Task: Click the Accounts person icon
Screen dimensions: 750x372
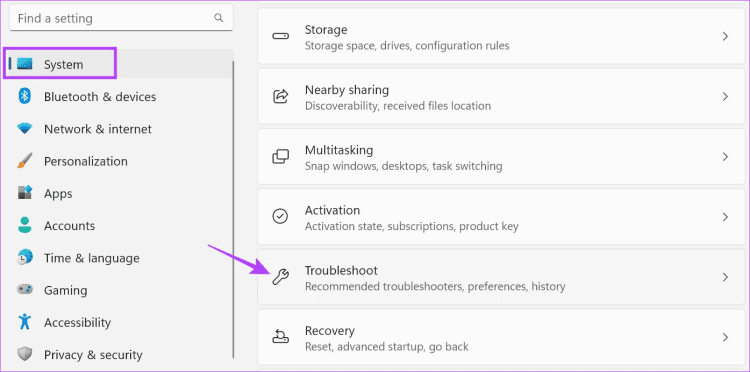Action: click(24, 225)
